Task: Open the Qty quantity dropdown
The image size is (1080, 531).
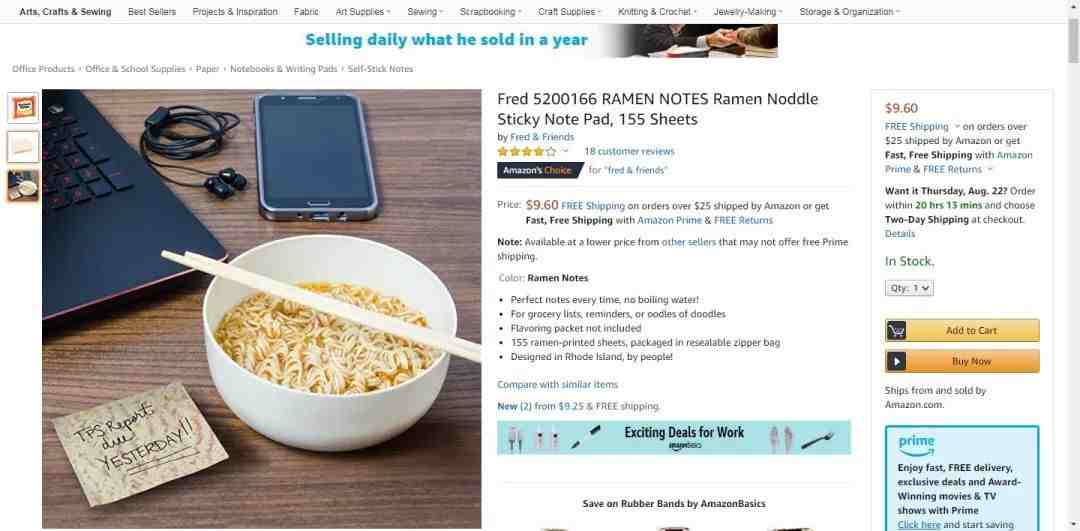Action: click(909, 289)
